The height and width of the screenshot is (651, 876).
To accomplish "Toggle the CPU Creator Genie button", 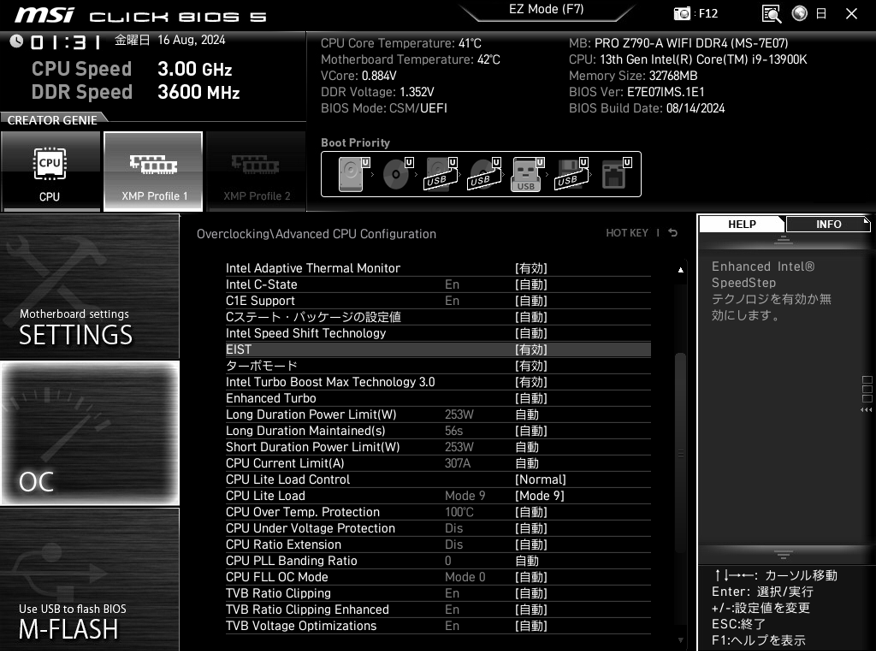I will [x=50, y=172].
